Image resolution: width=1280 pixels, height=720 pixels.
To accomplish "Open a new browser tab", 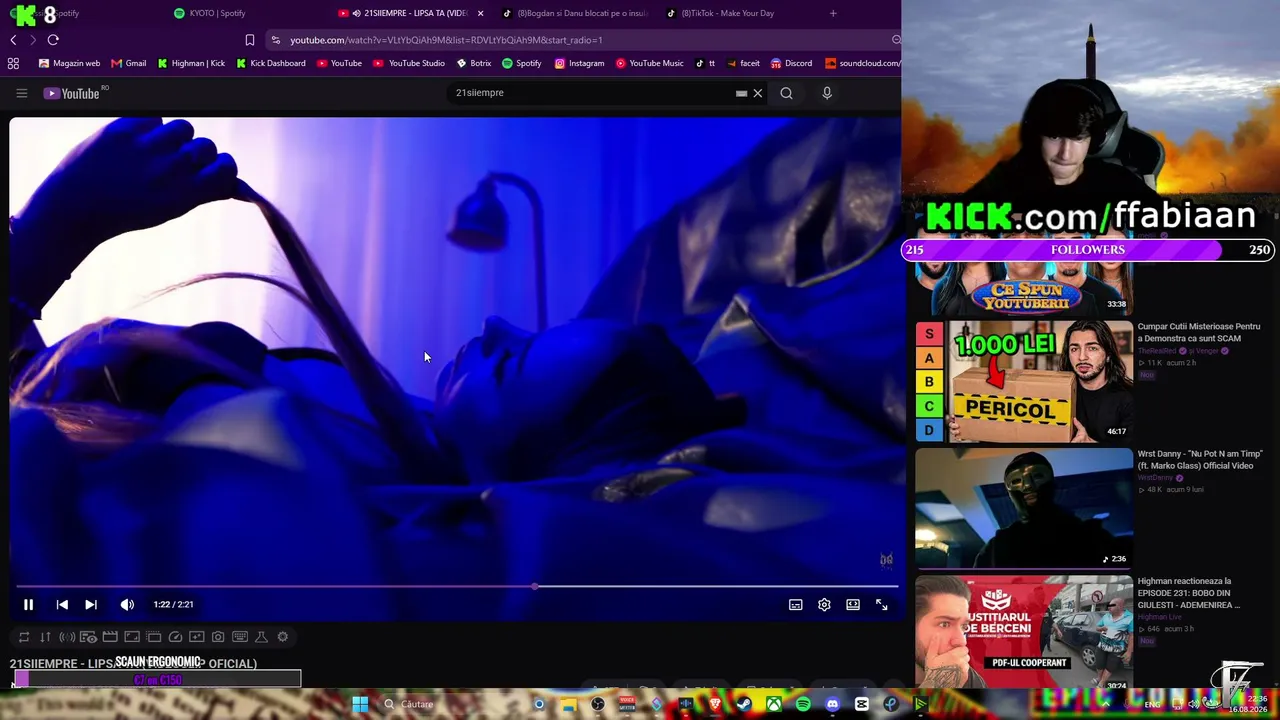I will click(833, 13).
